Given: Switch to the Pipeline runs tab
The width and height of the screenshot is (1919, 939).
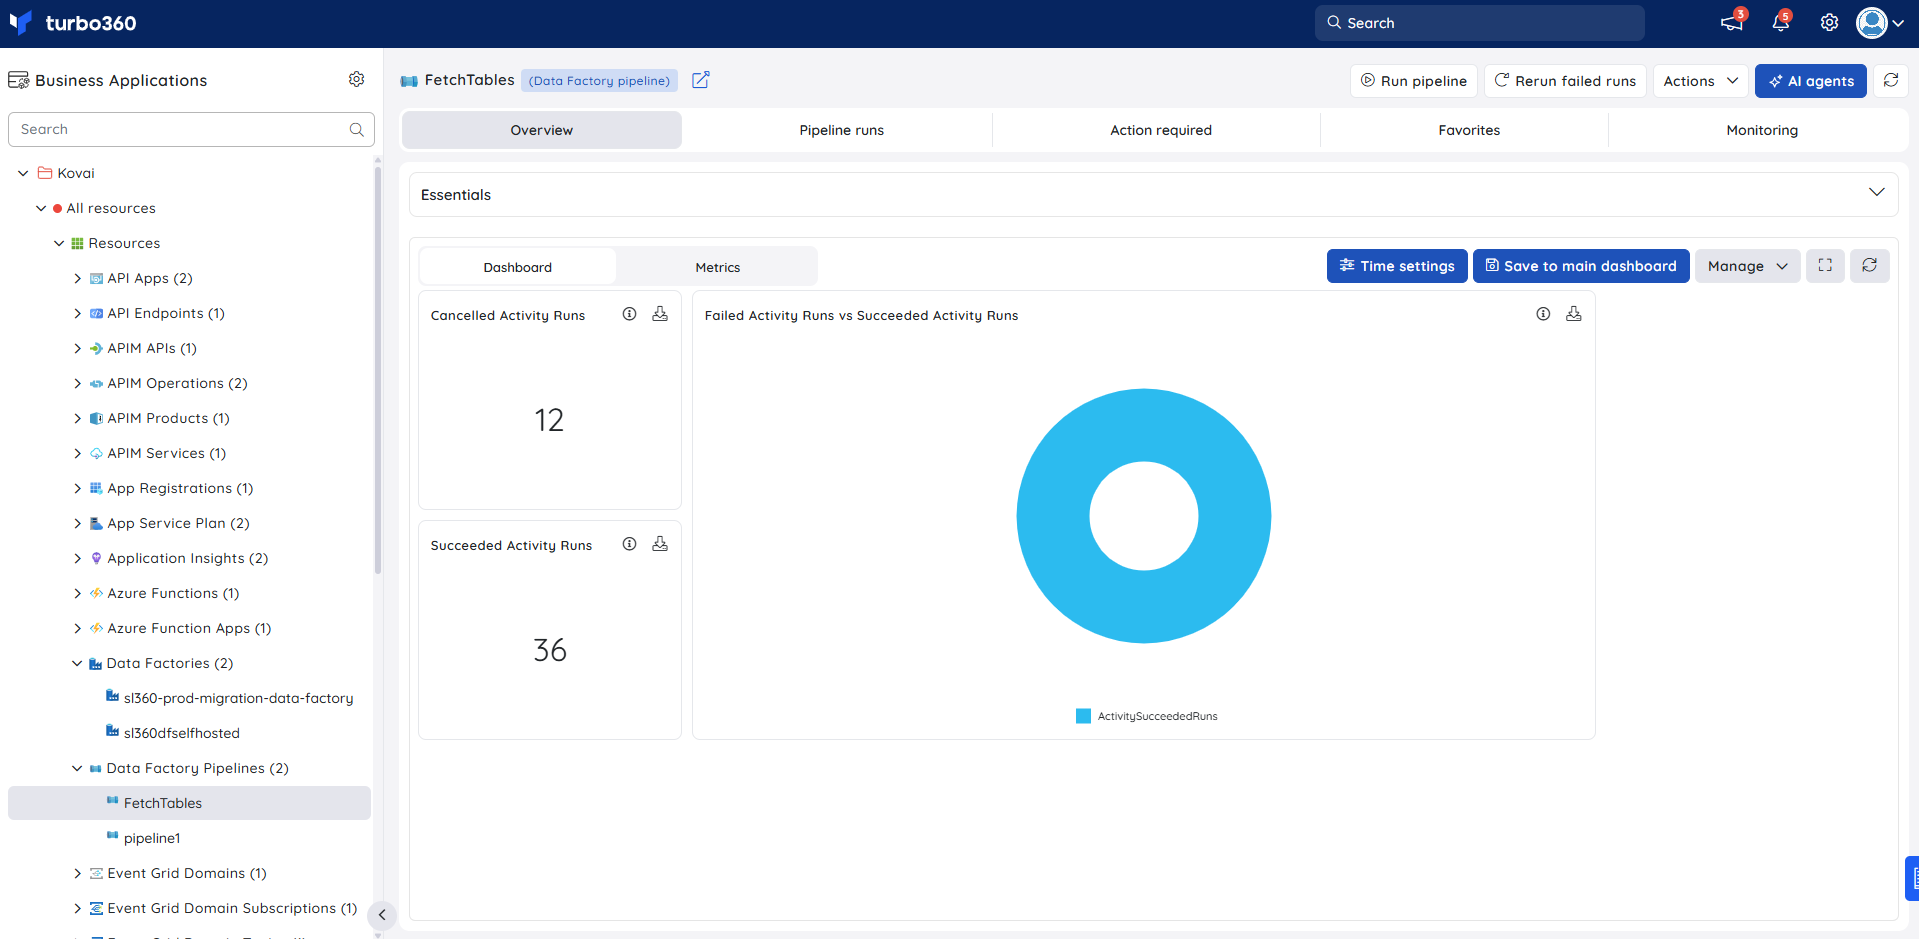Looking at the screenshot, I should point(842,130).
